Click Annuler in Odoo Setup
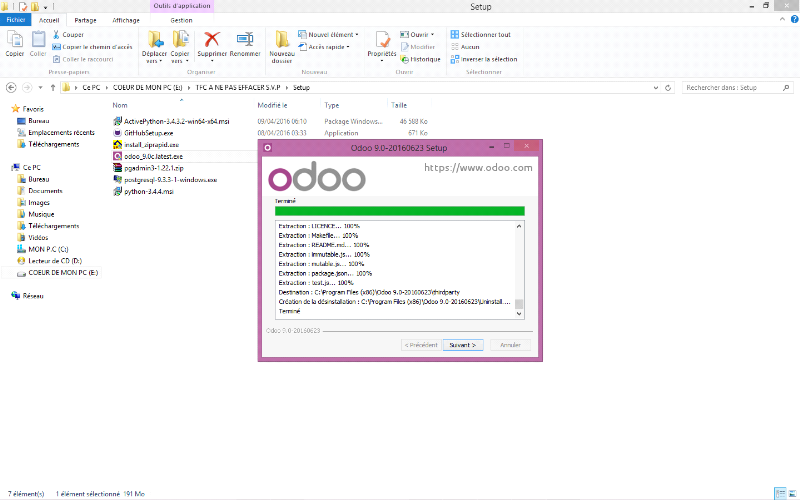Viewport: 800px width, 500px height. [x=510, y=345]
